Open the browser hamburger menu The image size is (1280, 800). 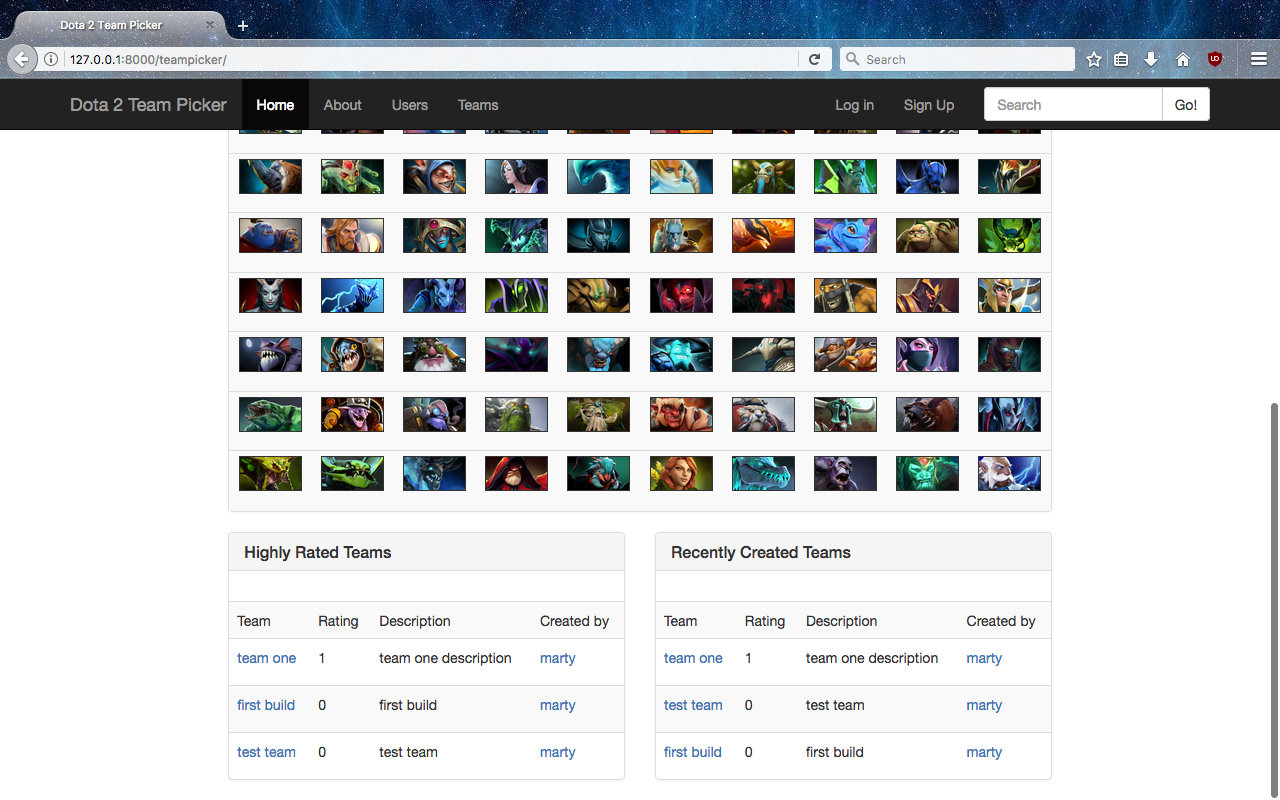pyautogui.click(x=1259, y=59)
